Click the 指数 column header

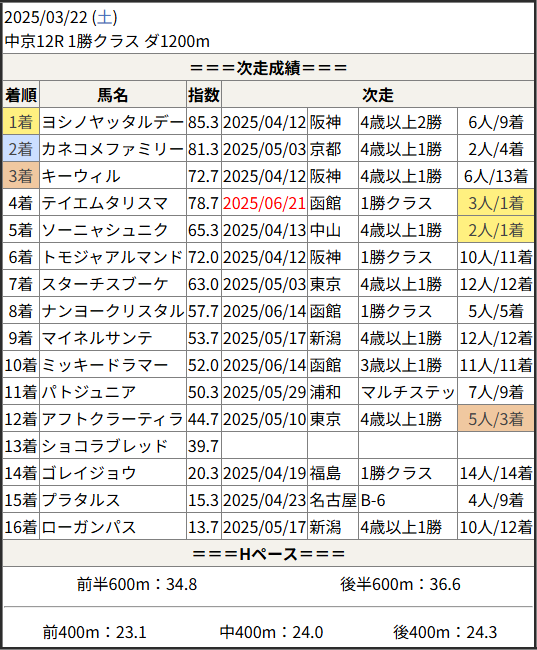click(204, 95)
